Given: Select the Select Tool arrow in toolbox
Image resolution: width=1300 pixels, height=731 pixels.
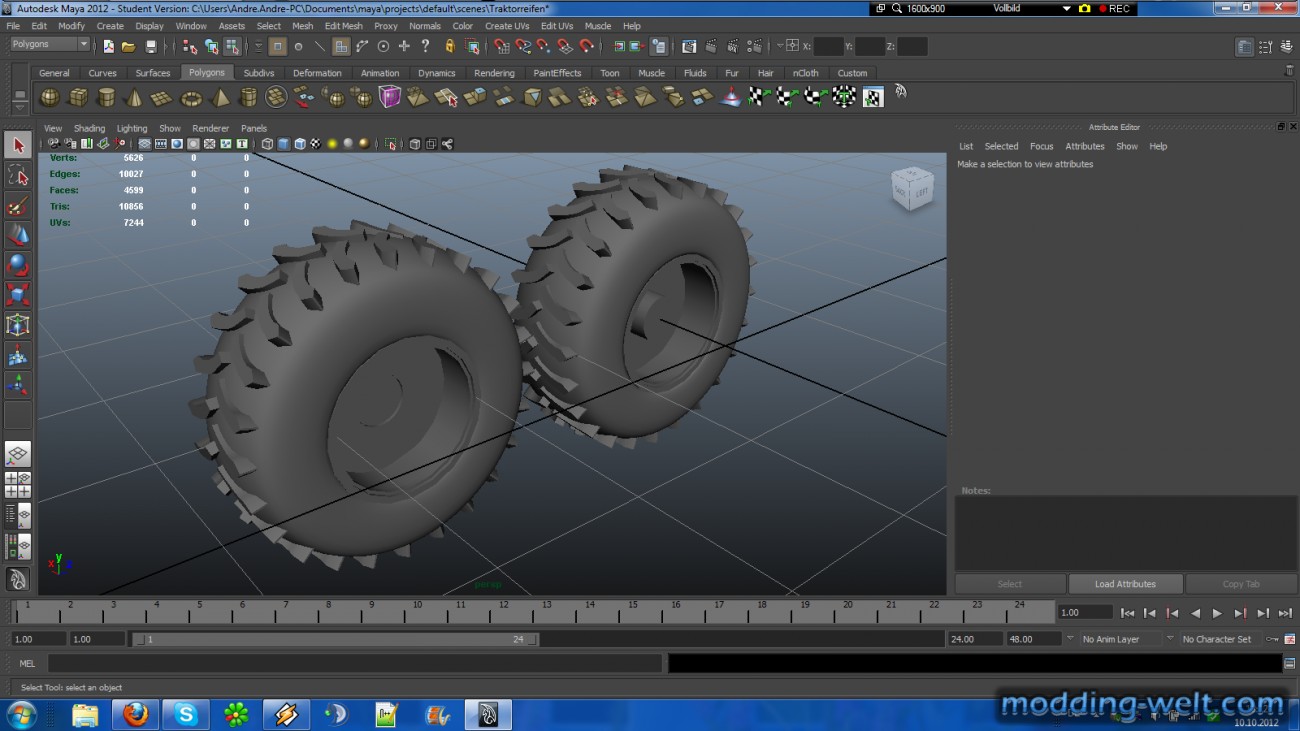Looking at the screenshot, I should 18,145.
